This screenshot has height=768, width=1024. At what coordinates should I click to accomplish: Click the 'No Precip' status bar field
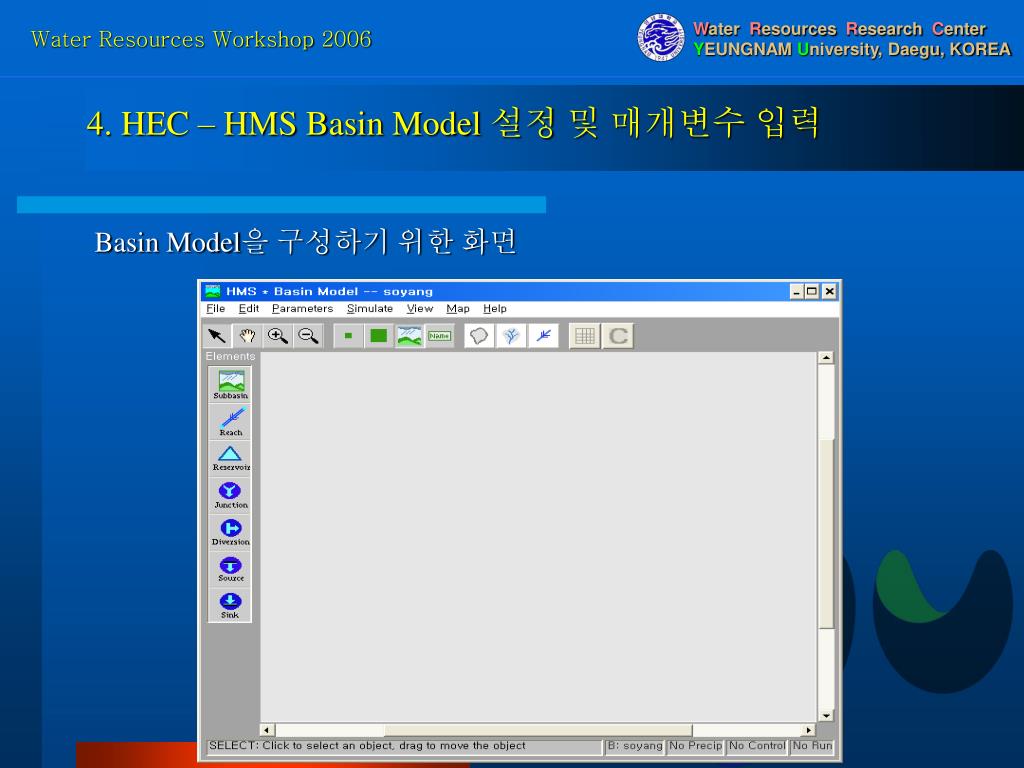[x=696, y=746]
